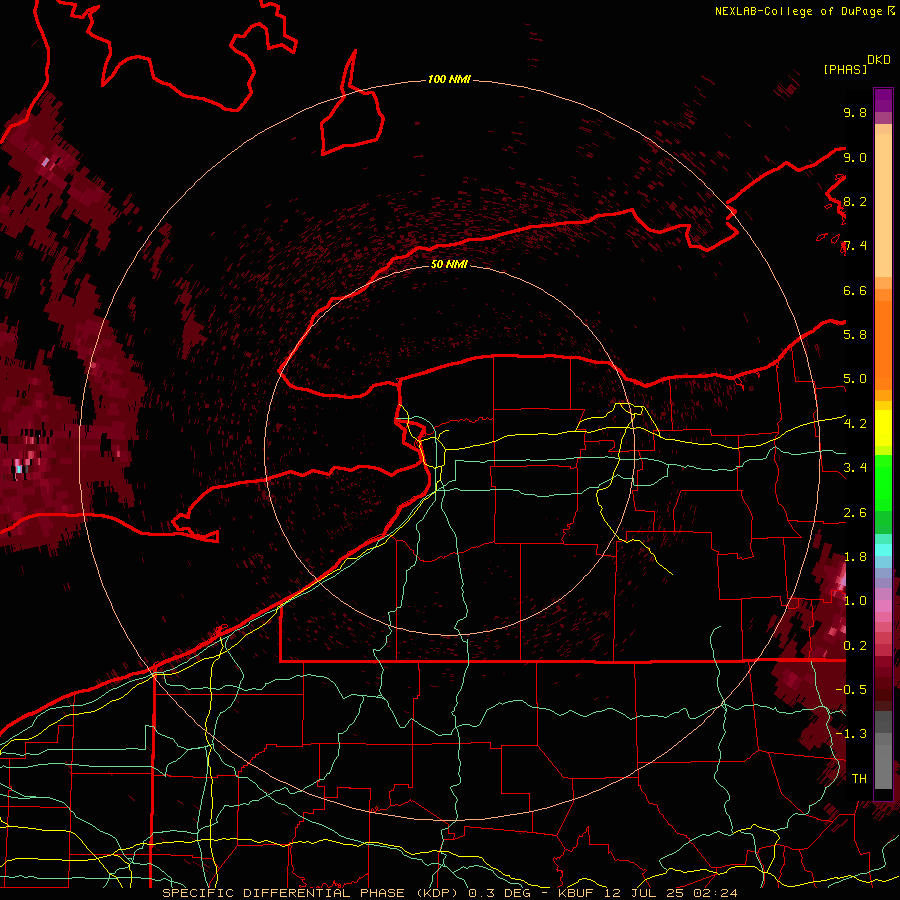The width and height of the screenshot is (900, 900).
Task: Click the 5.0 scale value
Action: (855, 379)
